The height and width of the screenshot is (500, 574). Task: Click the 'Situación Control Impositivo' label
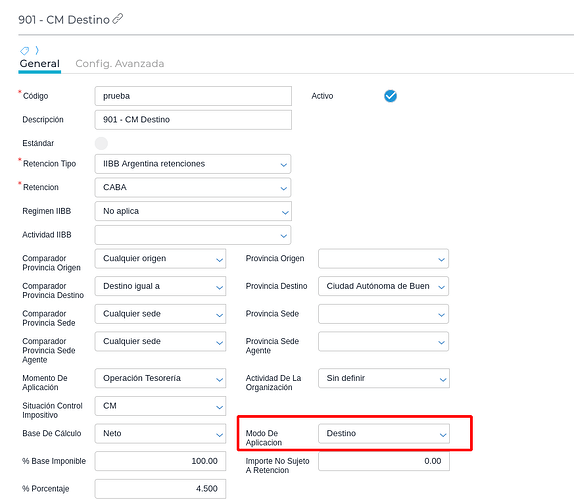52,411
